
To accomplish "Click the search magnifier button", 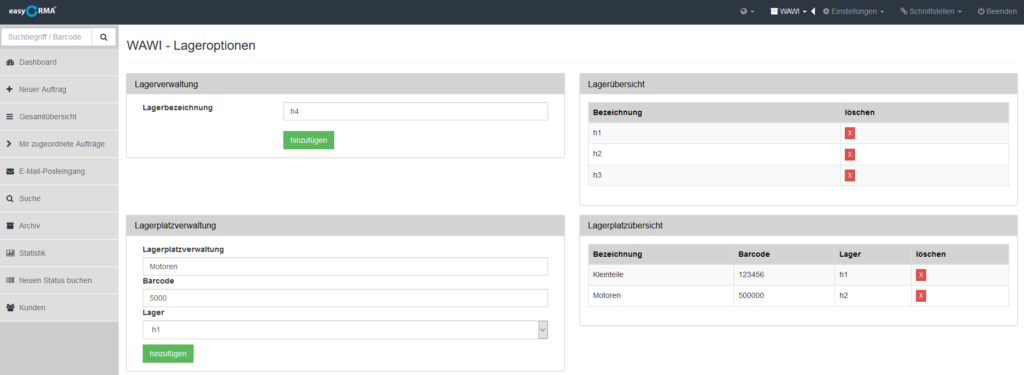I will tap(104, 37).
